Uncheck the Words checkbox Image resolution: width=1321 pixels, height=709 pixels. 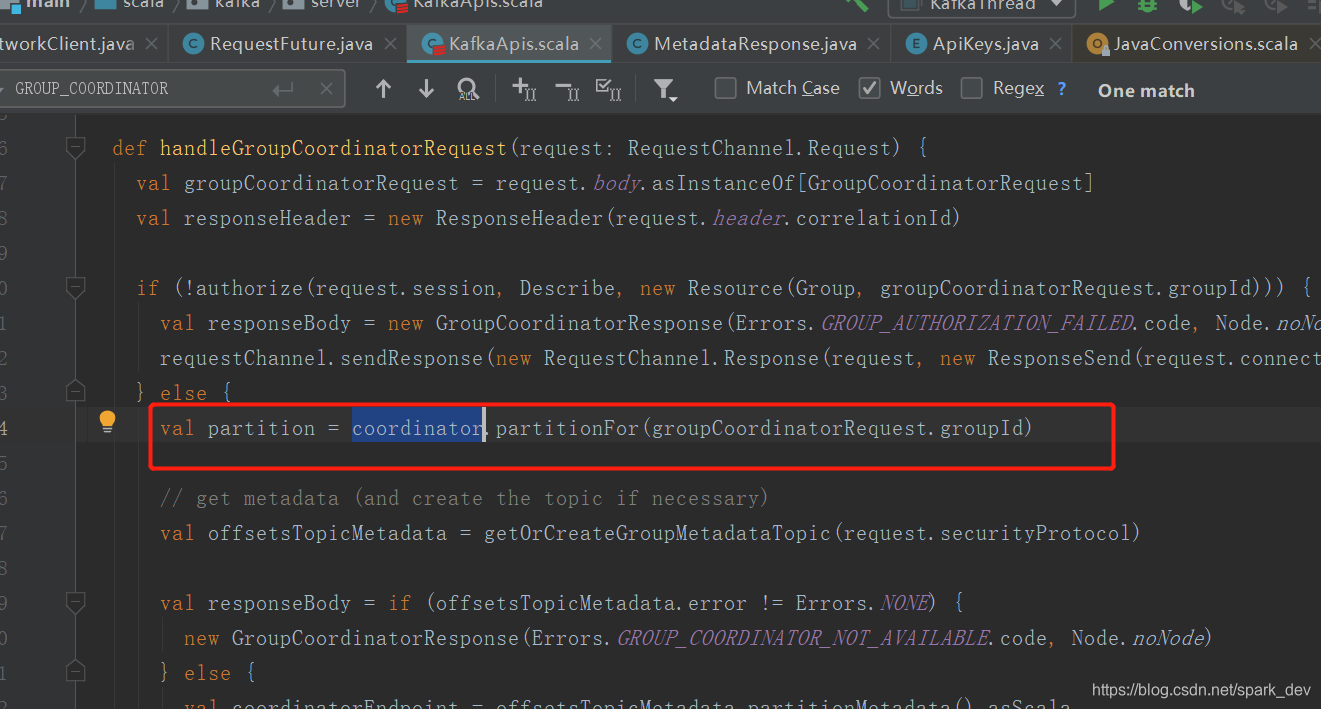click(869, 88)
